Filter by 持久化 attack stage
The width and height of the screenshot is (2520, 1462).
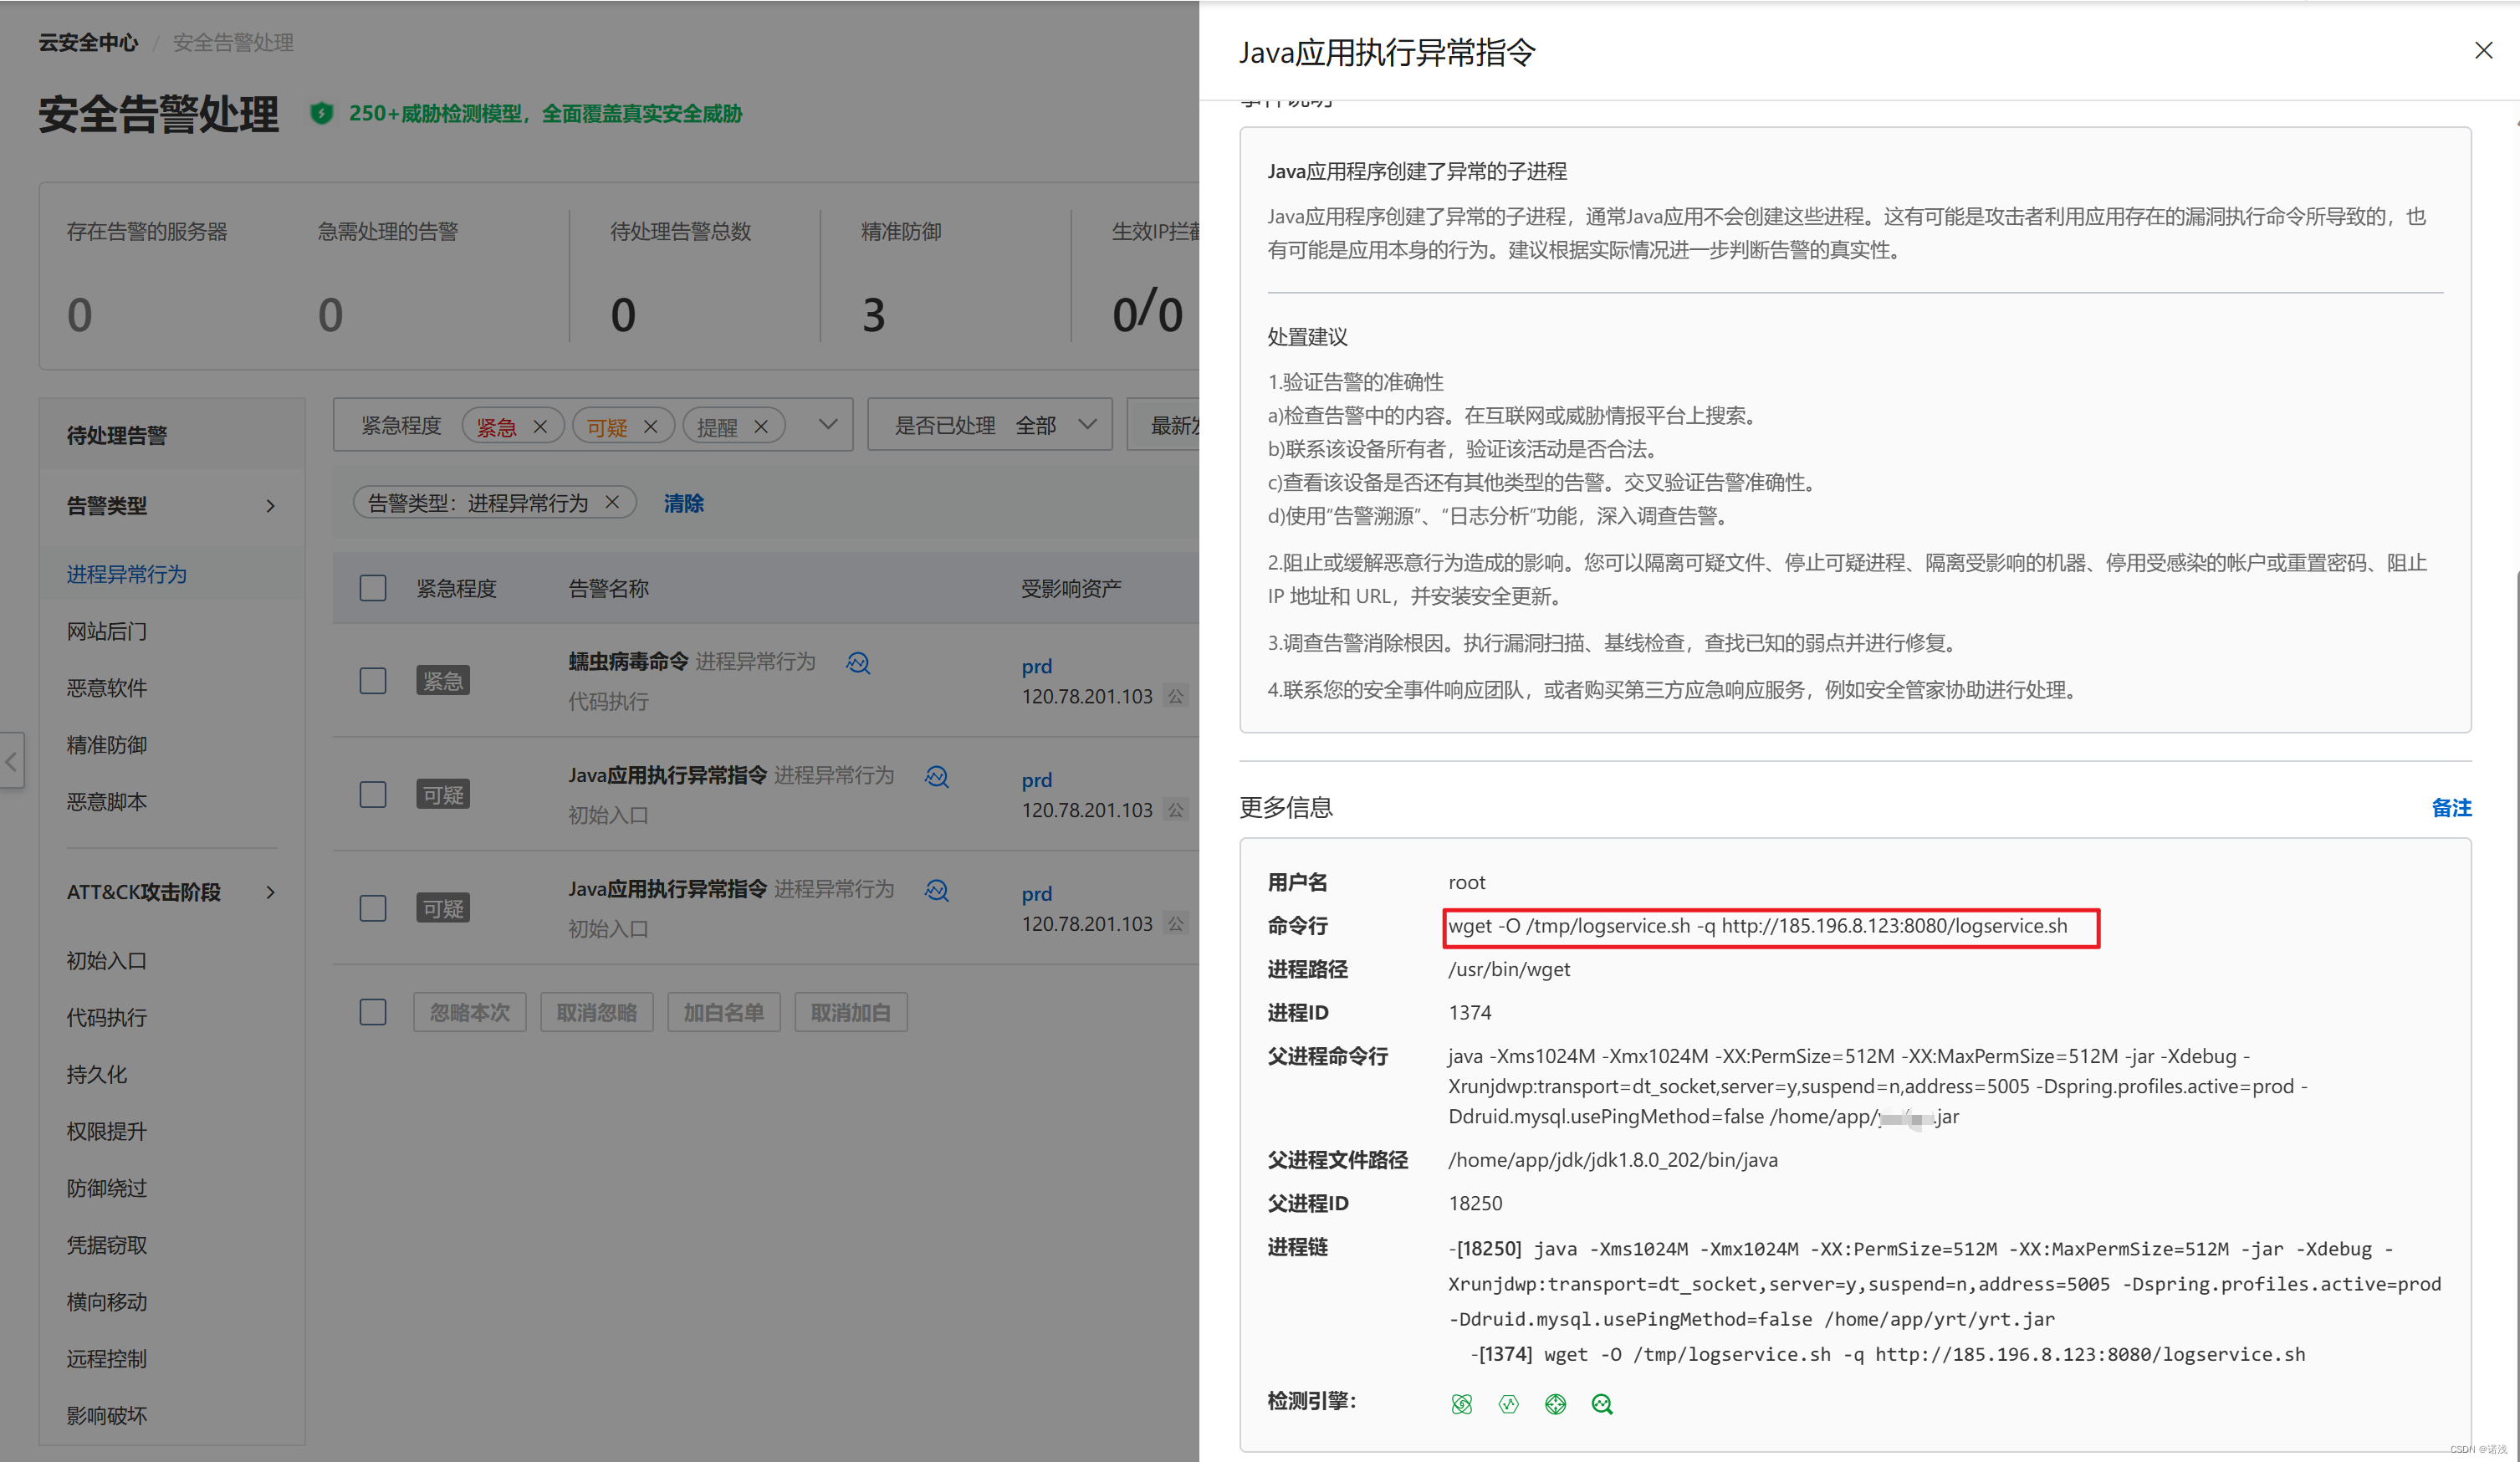point(97,1075)
